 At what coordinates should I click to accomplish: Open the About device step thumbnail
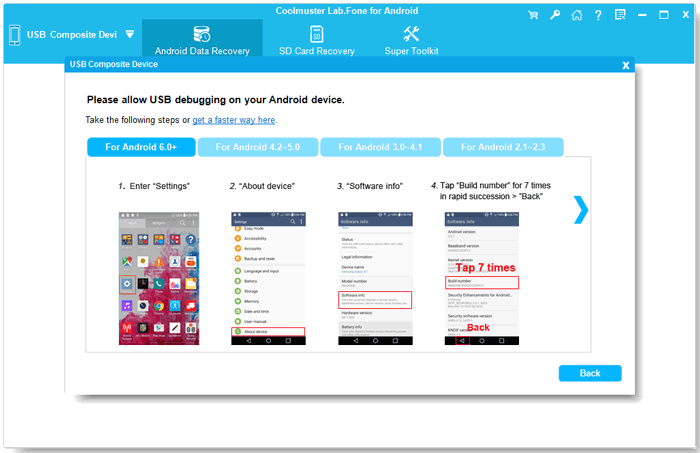(268, 278)
